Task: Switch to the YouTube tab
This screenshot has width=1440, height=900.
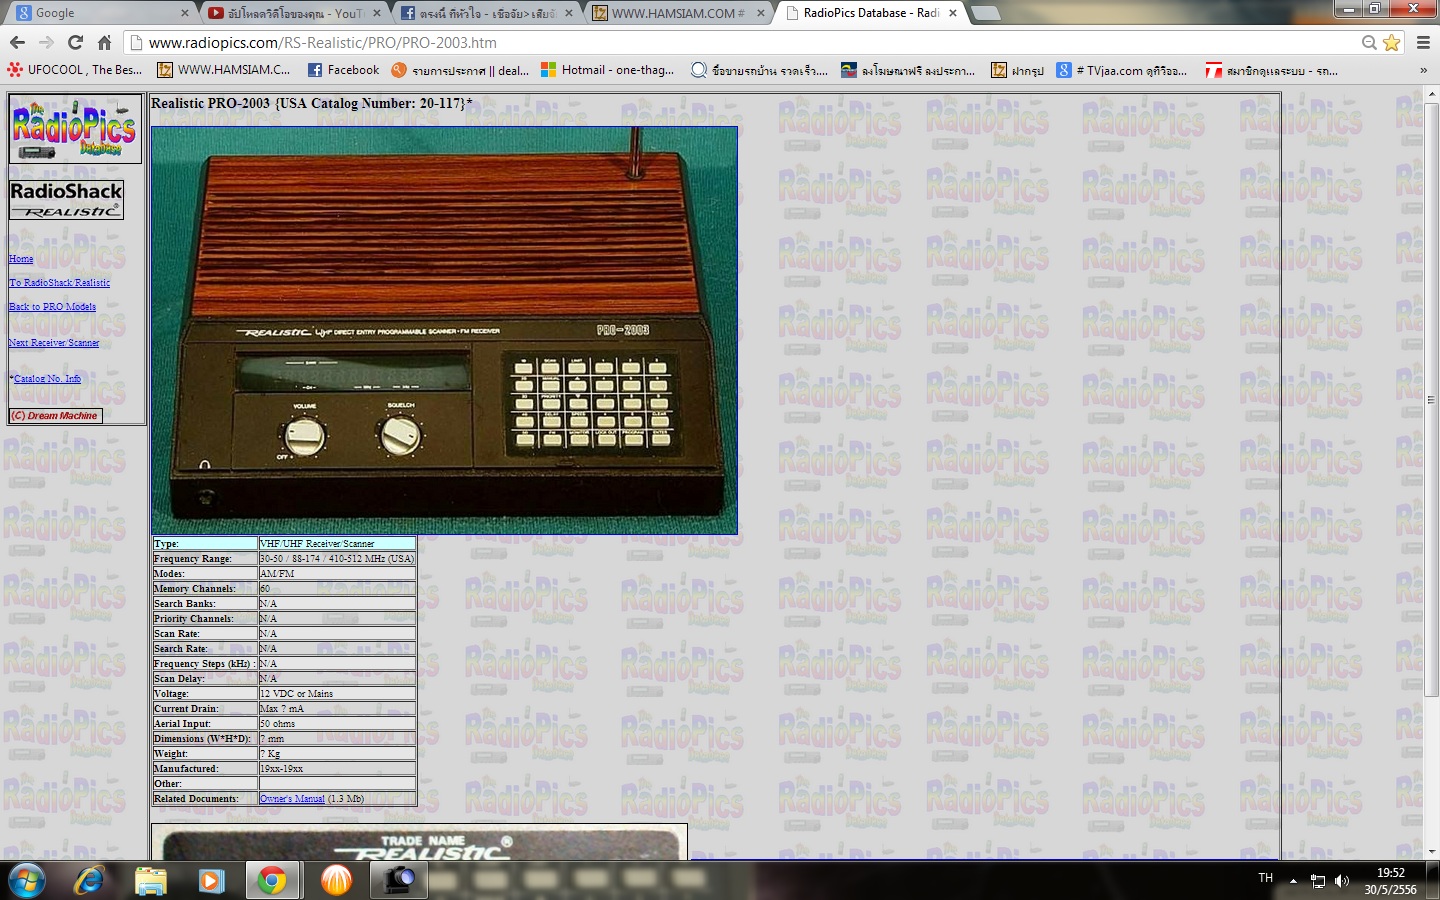Action: point(292,13)
